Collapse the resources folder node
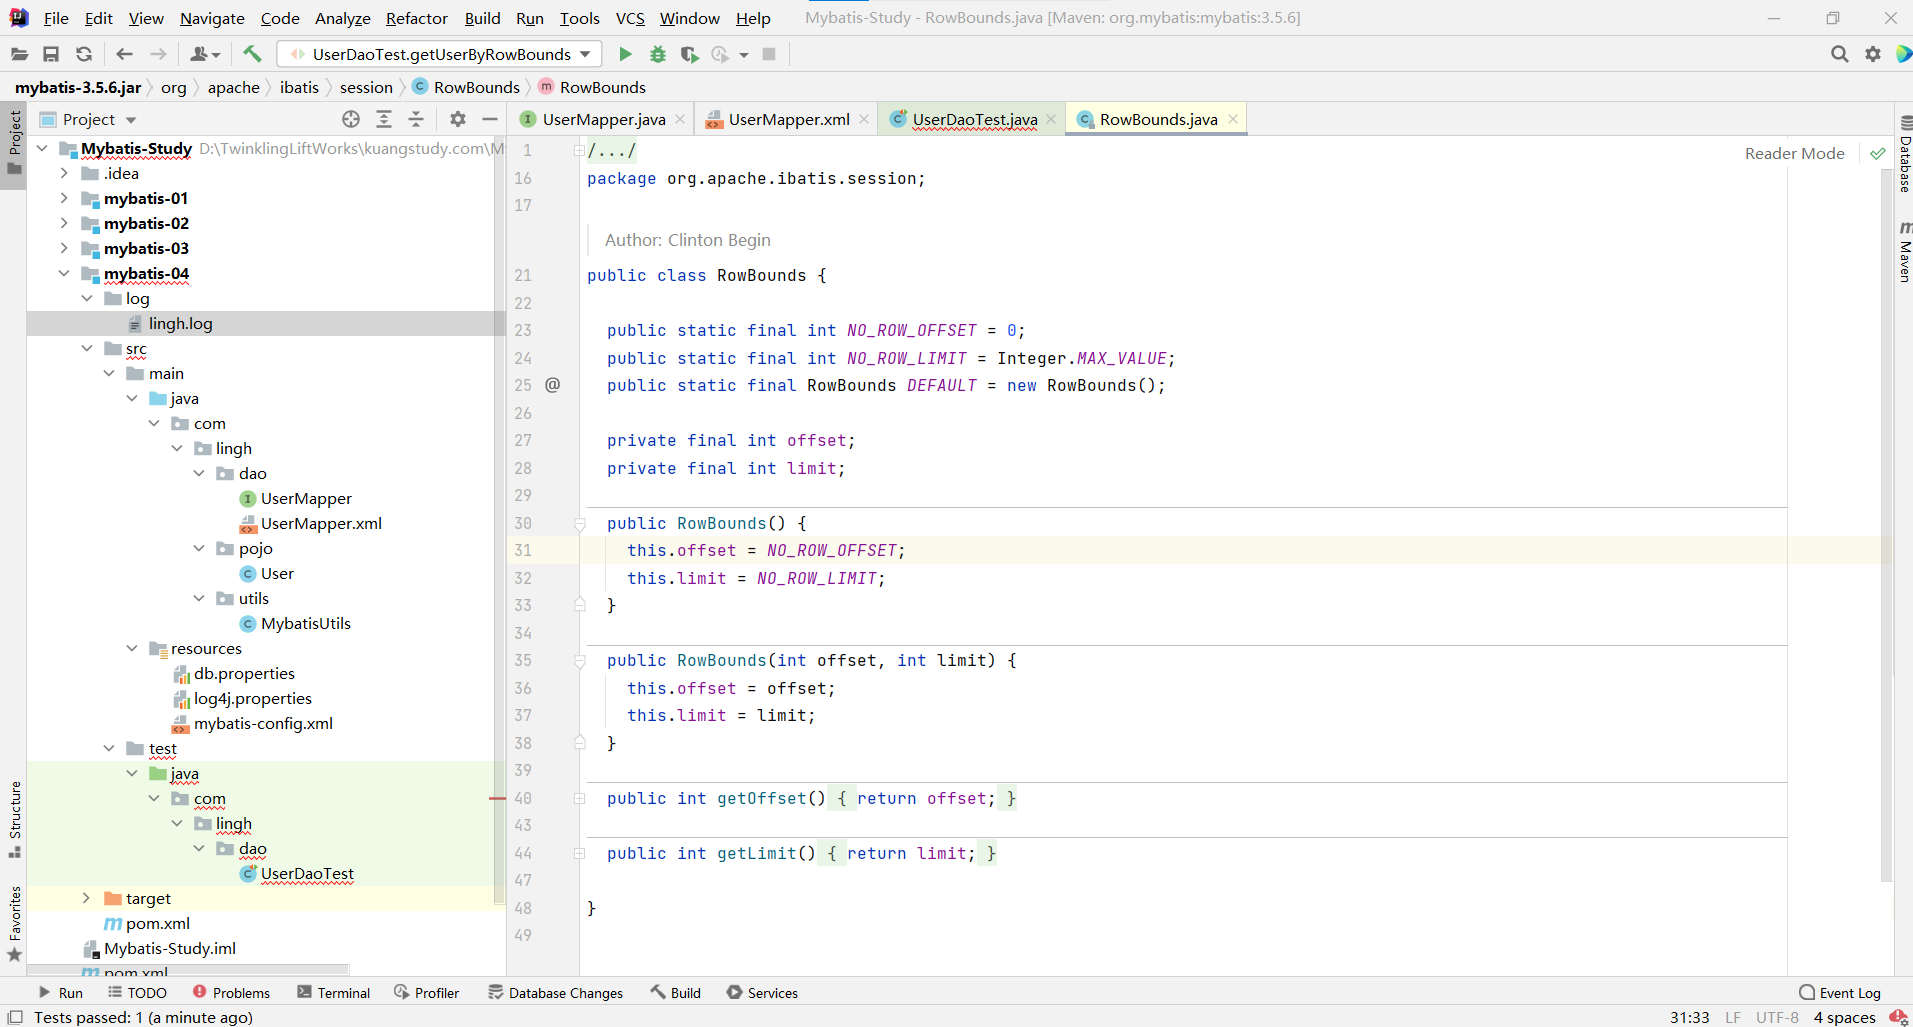This screenshot has height=1027, width=1913. (132, 648)
